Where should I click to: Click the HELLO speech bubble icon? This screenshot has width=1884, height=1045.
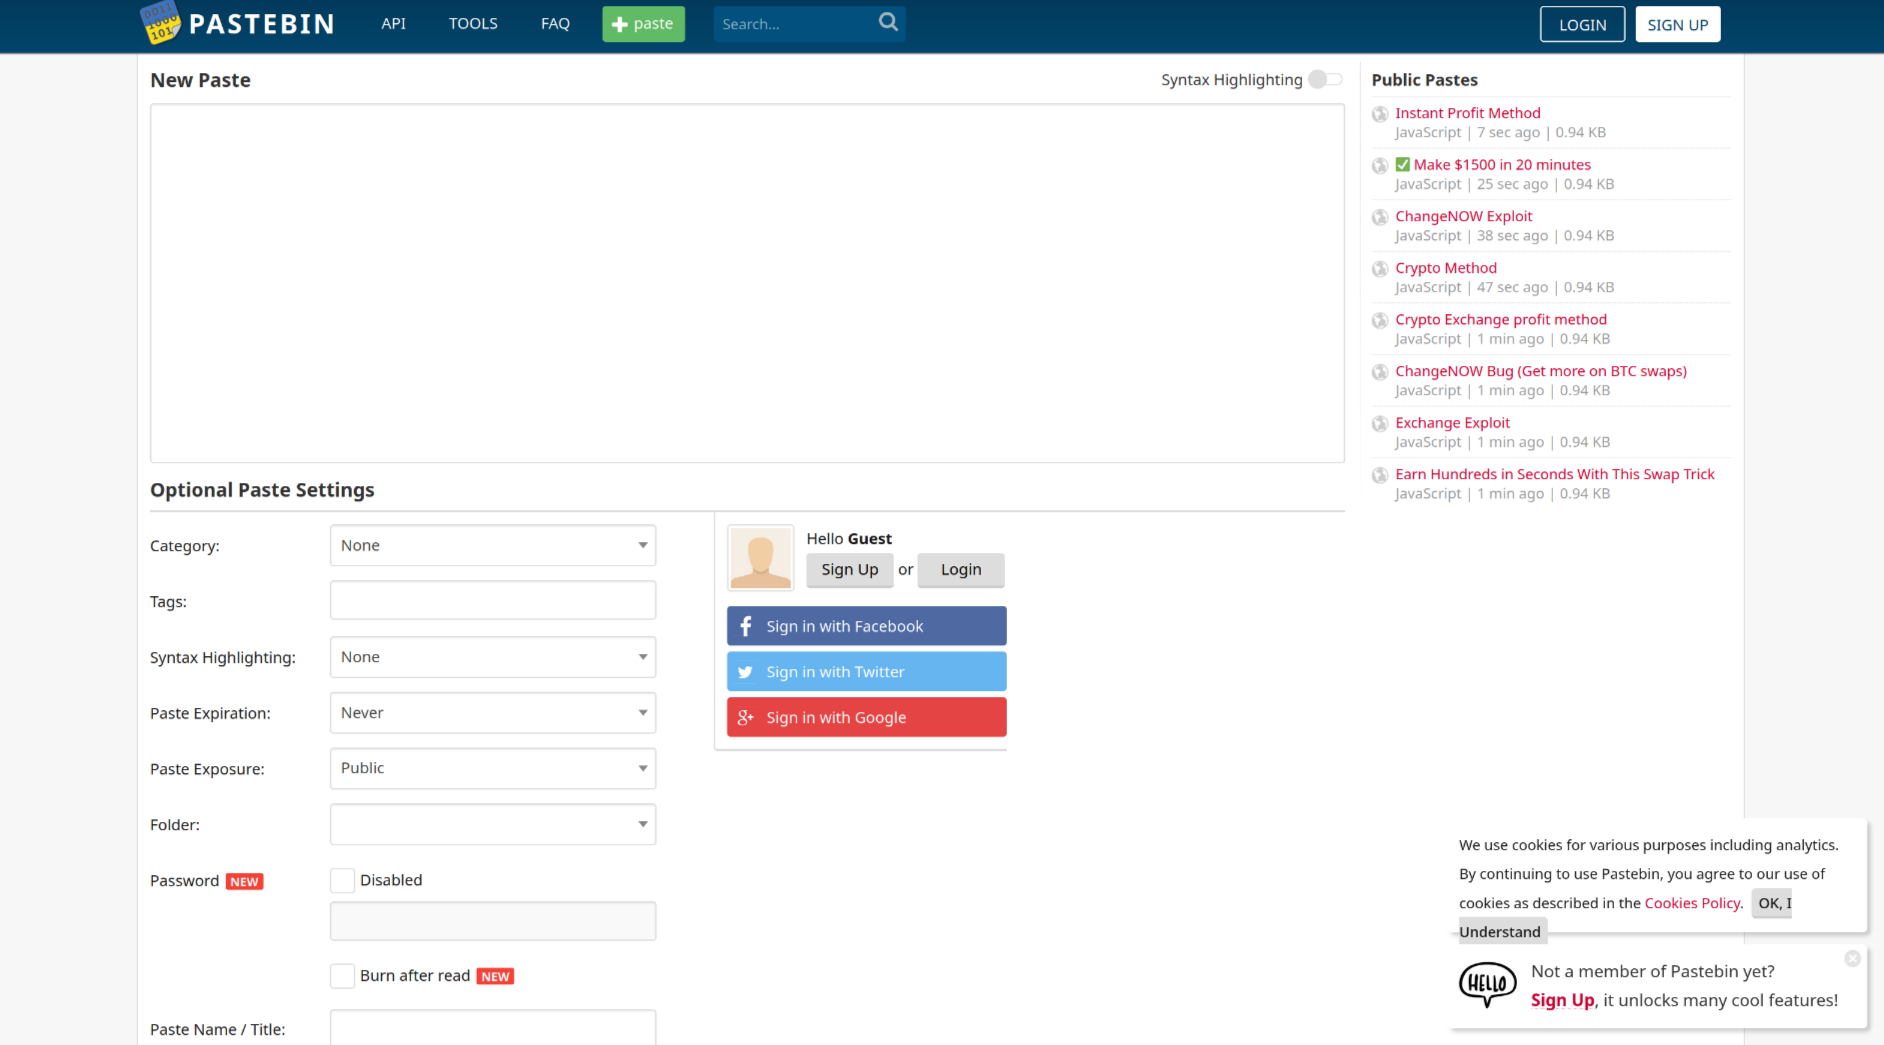1487,984
